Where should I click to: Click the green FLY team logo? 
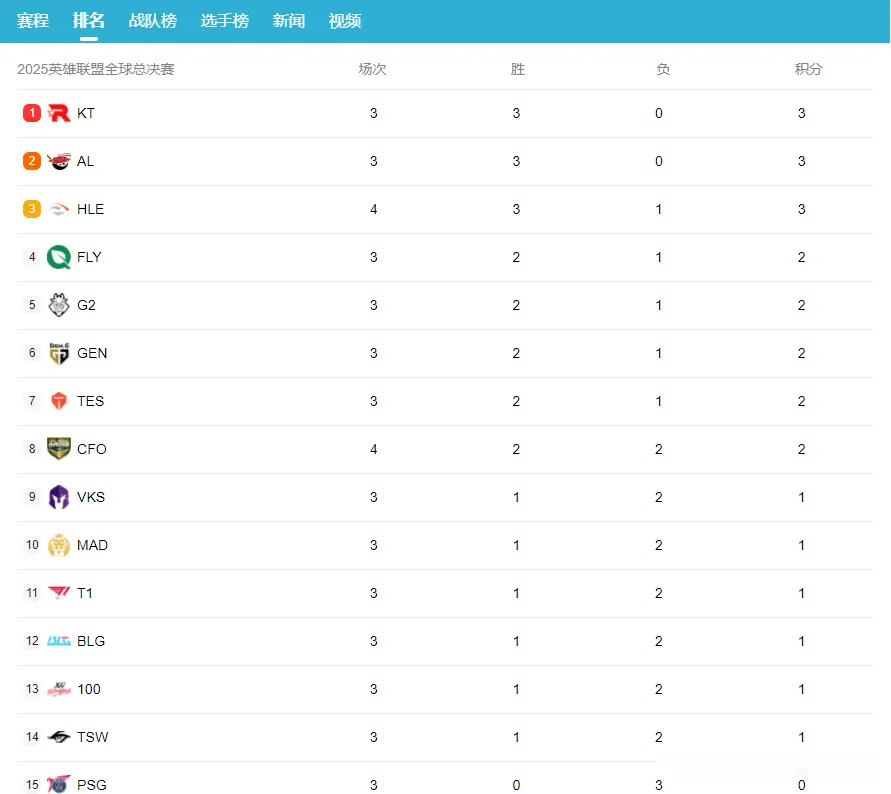point(59,257)
